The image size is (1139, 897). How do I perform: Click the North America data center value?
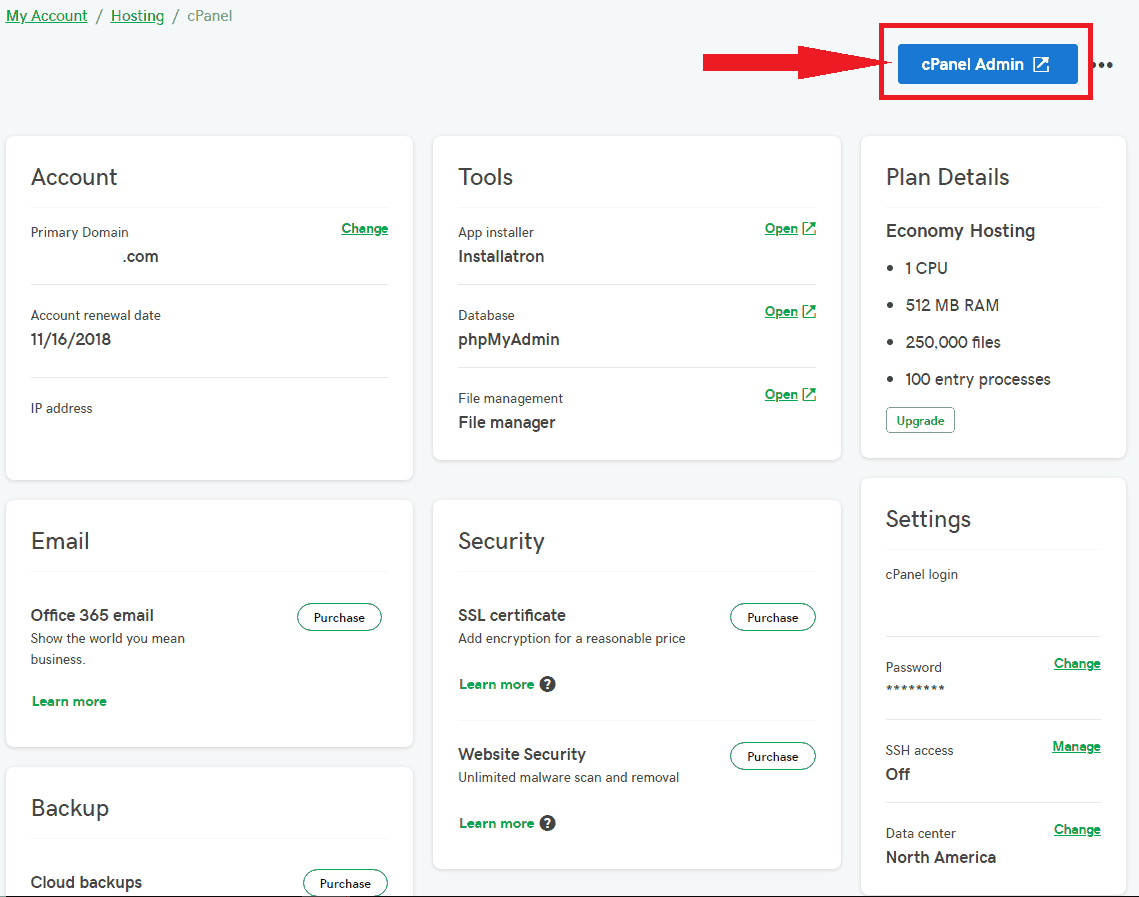pyautogui.click(x=941, y=858)
